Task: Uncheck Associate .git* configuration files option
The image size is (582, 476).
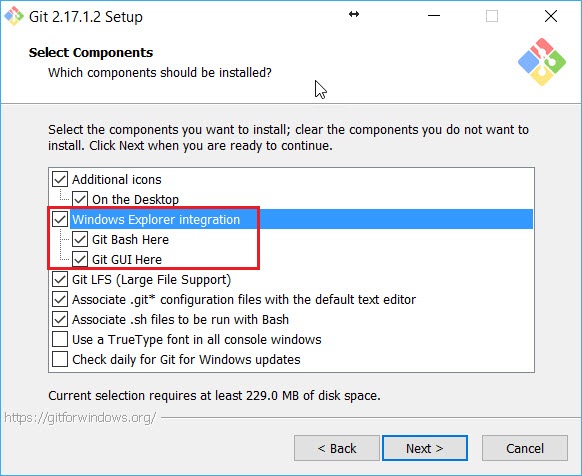Action: 60,299
